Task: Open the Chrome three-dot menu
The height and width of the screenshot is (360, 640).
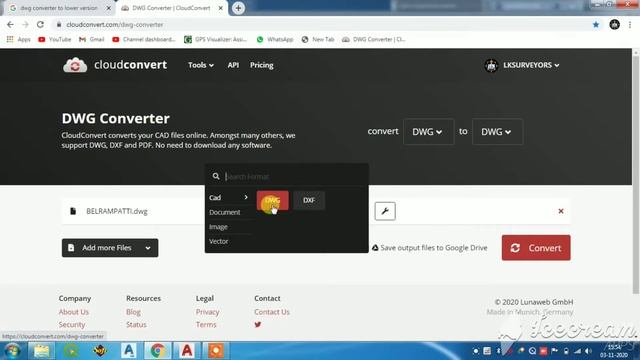Action: (630, 24)
